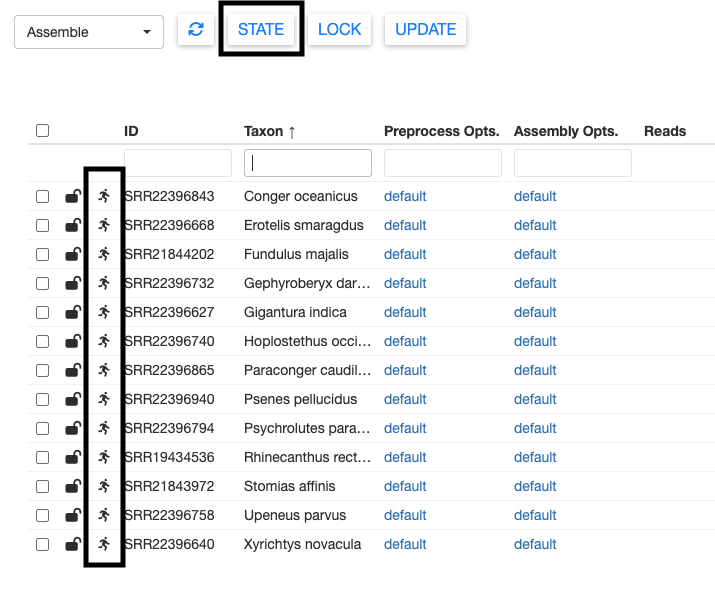Click running icon for SRR22396627 row
The image size is (715, 589).
coord(104,312)
